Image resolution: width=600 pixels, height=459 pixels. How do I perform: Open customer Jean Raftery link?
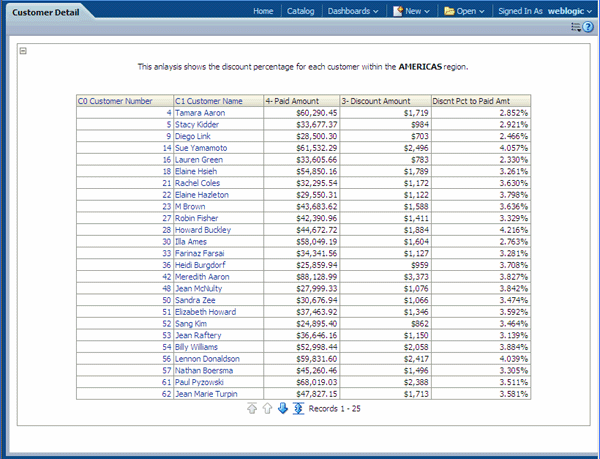tap(198, 335)
